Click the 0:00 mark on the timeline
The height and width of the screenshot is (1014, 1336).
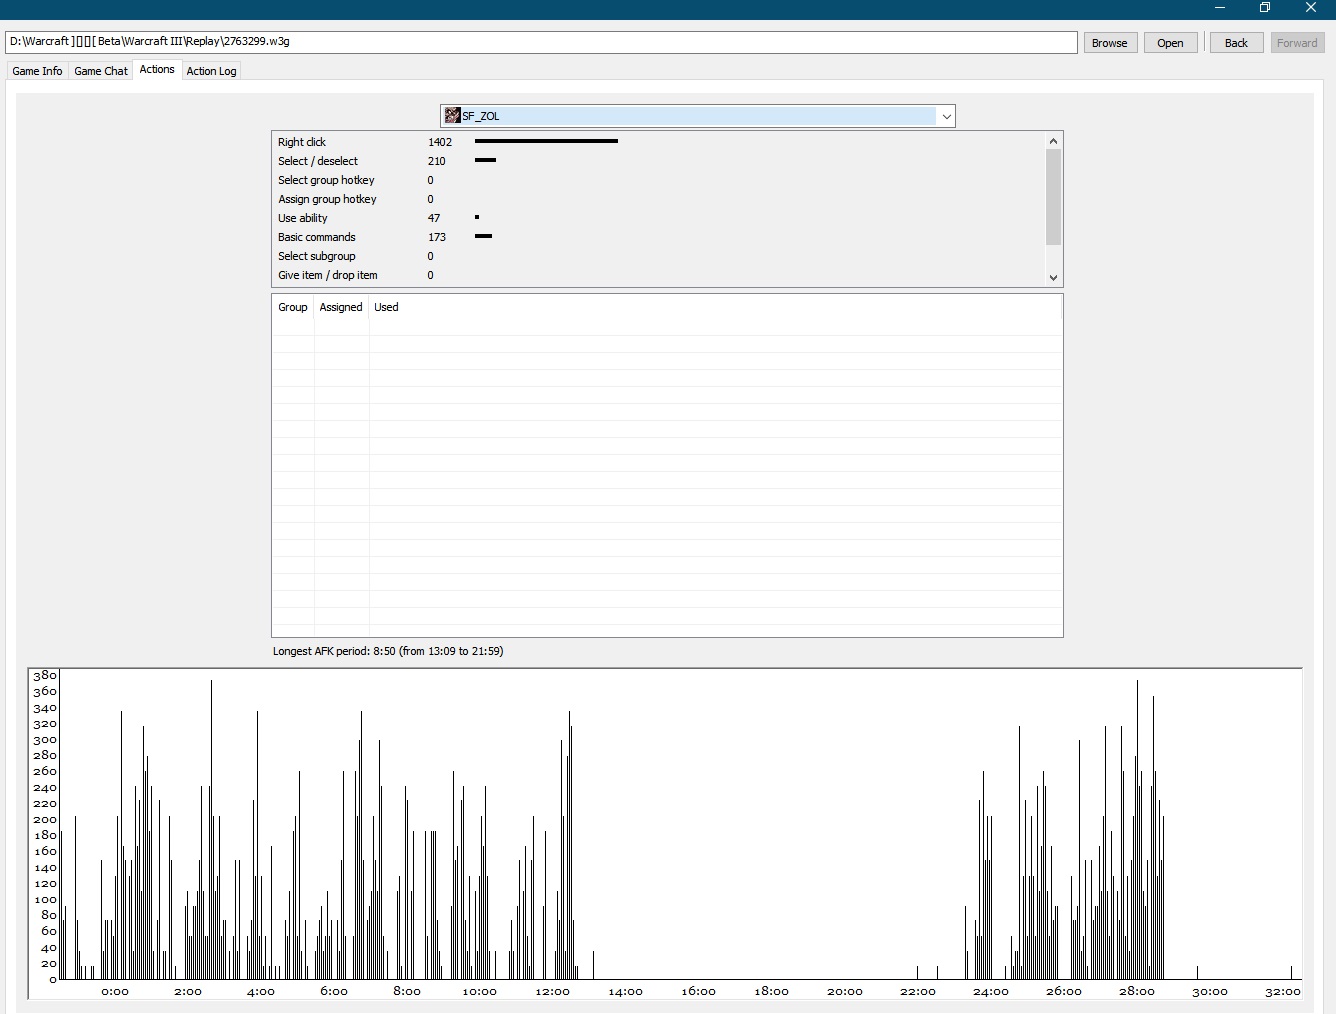pyautogui.click(x=115, y=992)
